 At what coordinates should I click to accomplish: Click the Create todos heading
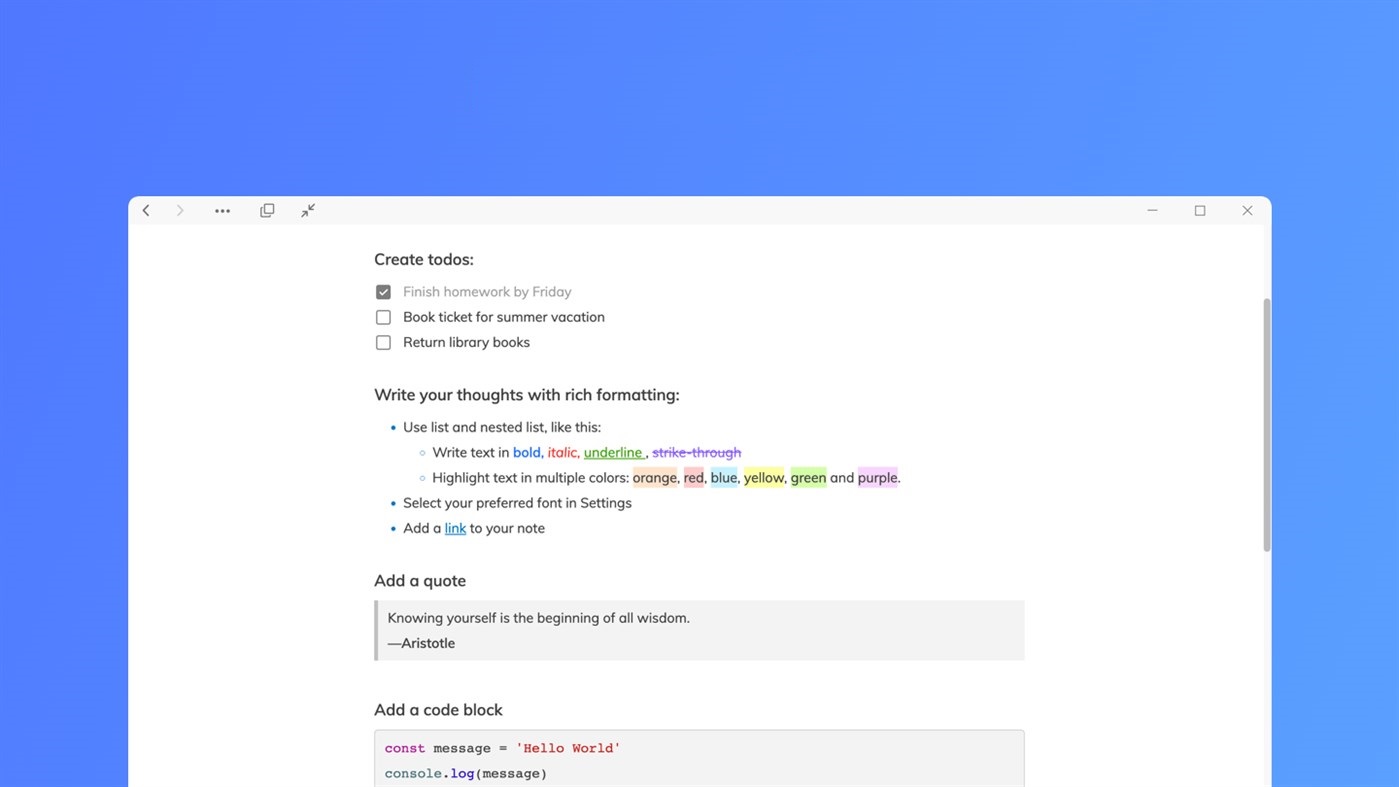point(424,260)
